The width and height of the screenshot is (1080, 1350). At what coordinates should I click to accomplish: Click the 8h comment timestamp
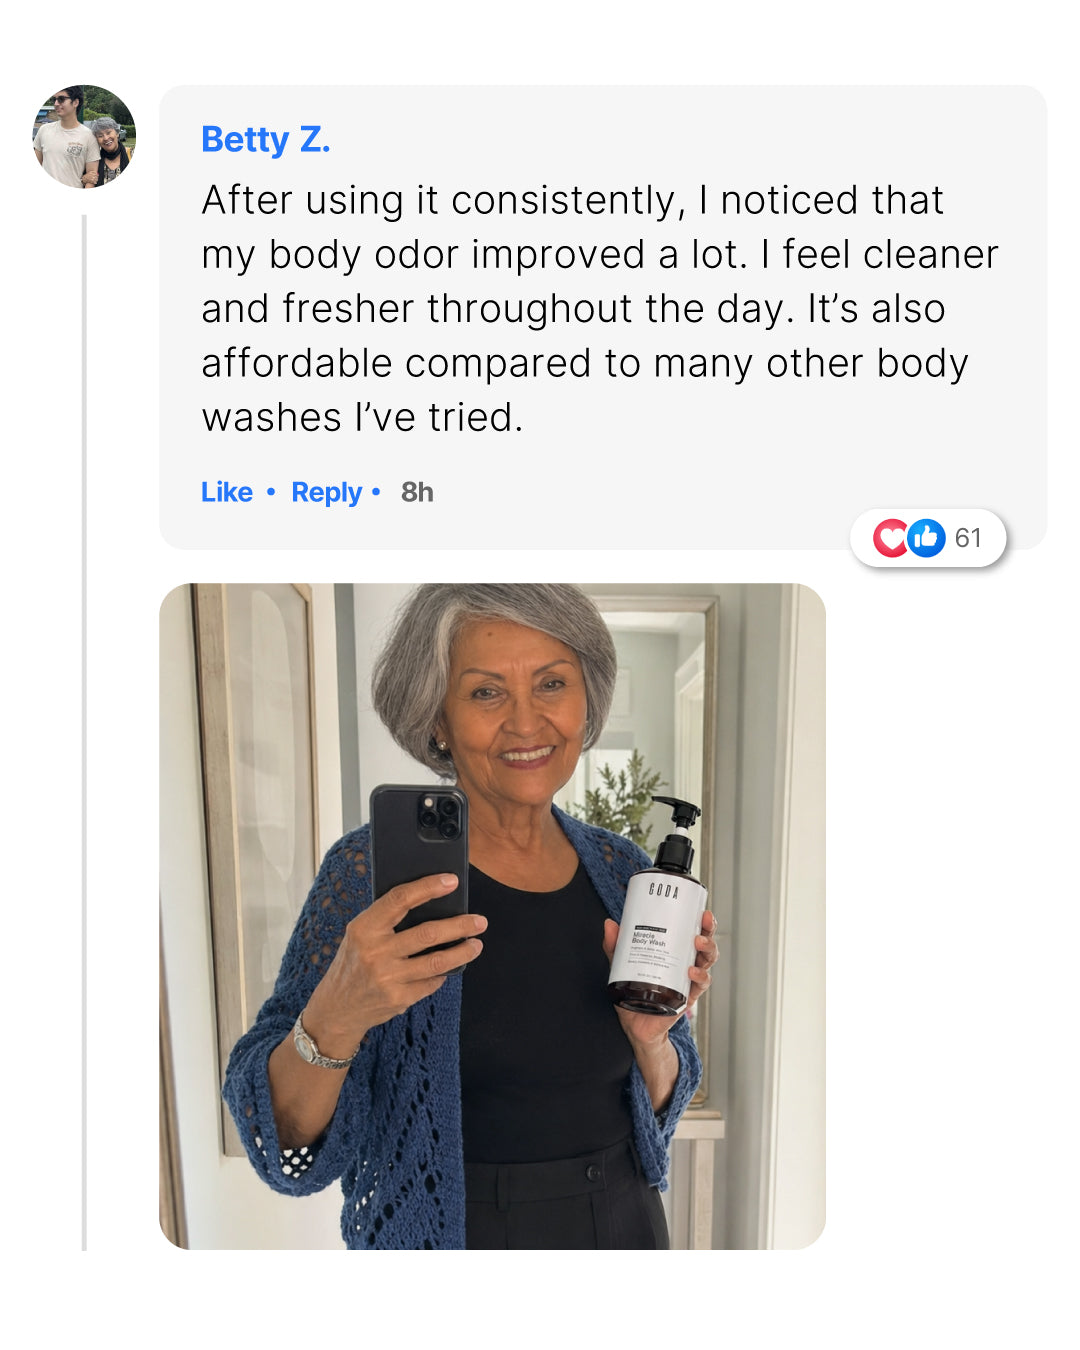point(417,492)
